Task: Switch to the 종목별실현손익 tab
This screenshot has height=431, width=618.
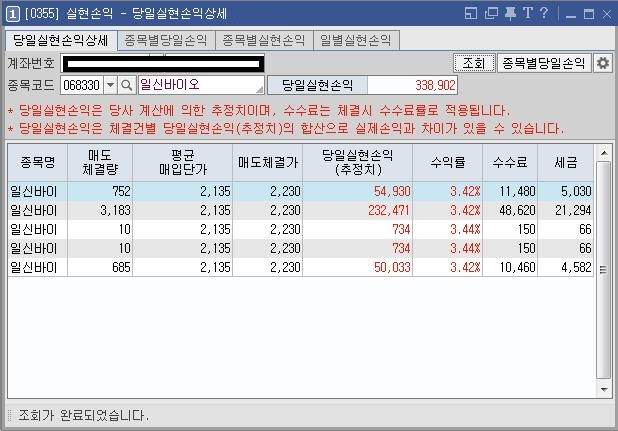Action: point(264,41)
